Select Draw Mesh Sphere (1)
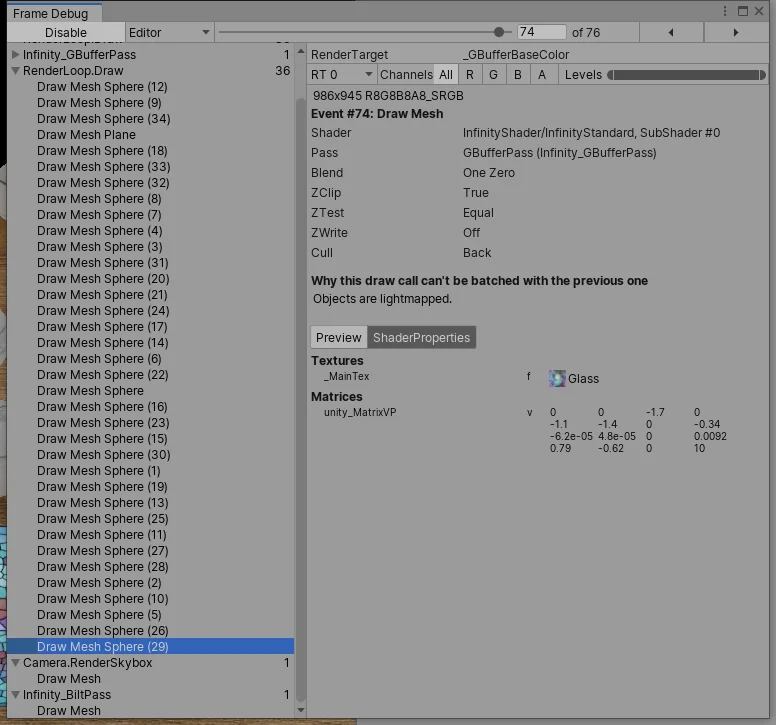Image resolution: width=776 pixels, height=725 pixels. 151,471
